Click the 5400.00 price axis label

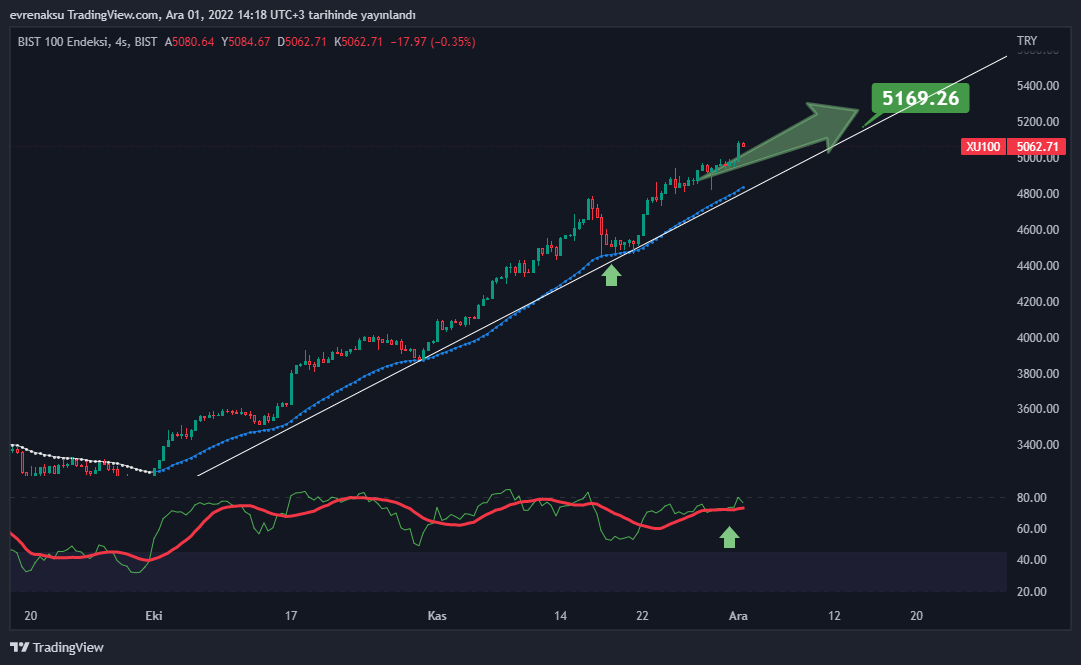[1038, 85]
